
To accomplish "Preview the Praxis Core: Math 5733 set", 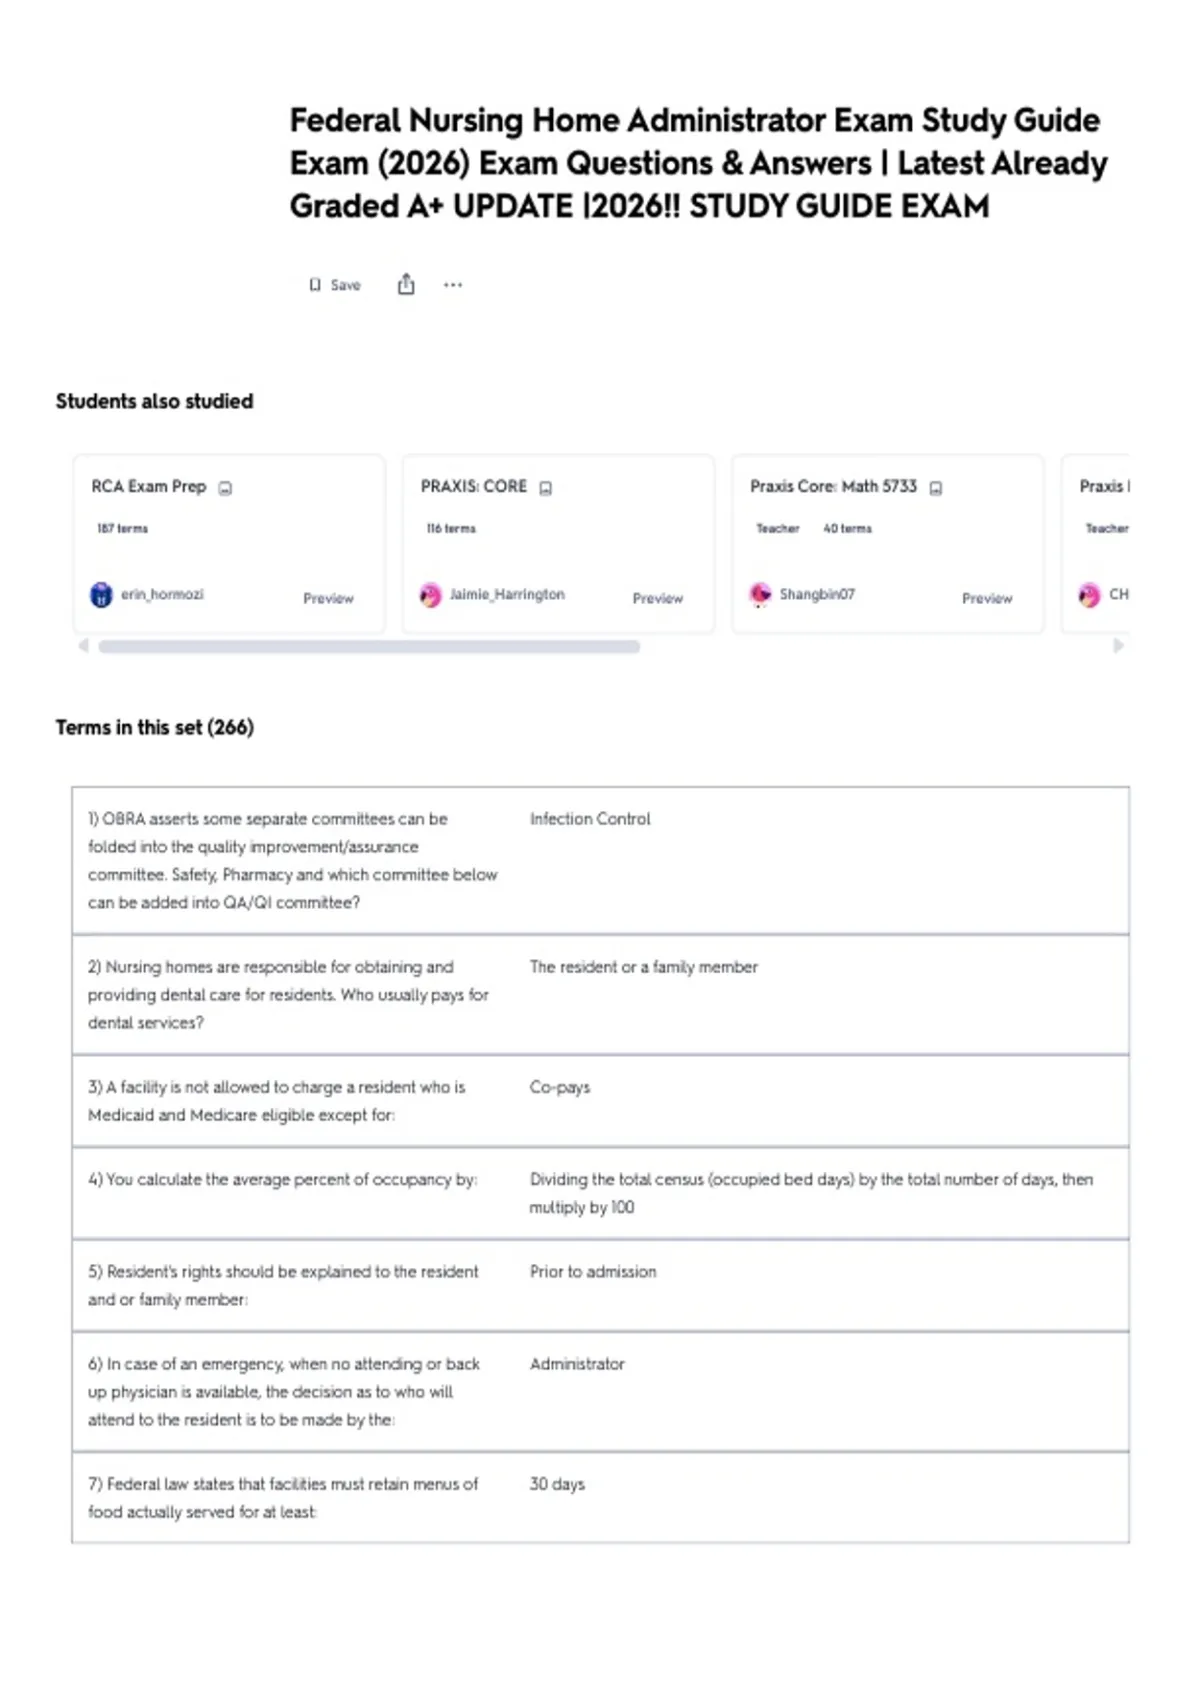I will tap(987, 598).
